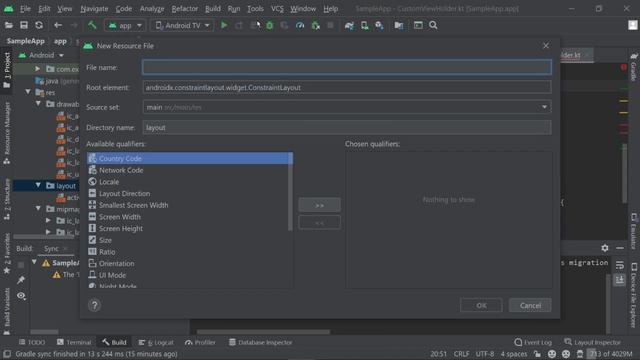Click scroll to end icon in Build output

coord(620,280)
